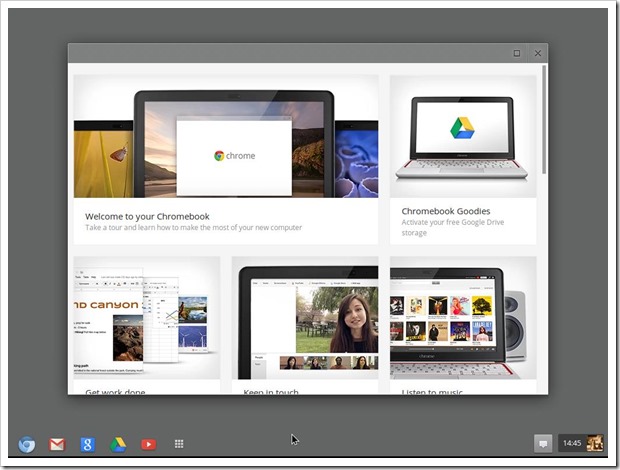Launch YouTube from the shelf
Viewport: 620px width, 470px height.
(148, 445)
